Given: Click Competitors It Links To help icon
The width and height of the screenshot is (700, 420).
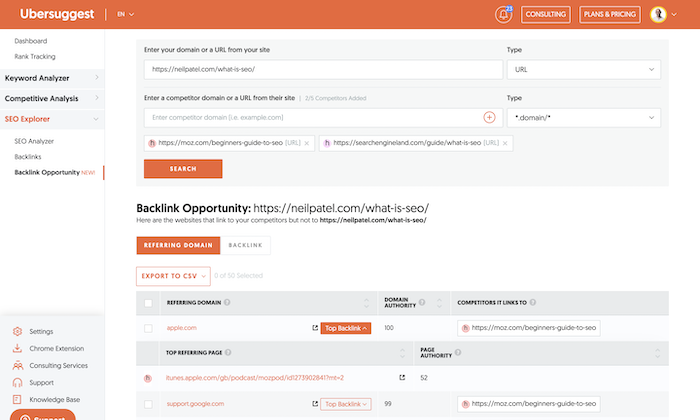Looking at the screenshot, I should click(533, 302).
